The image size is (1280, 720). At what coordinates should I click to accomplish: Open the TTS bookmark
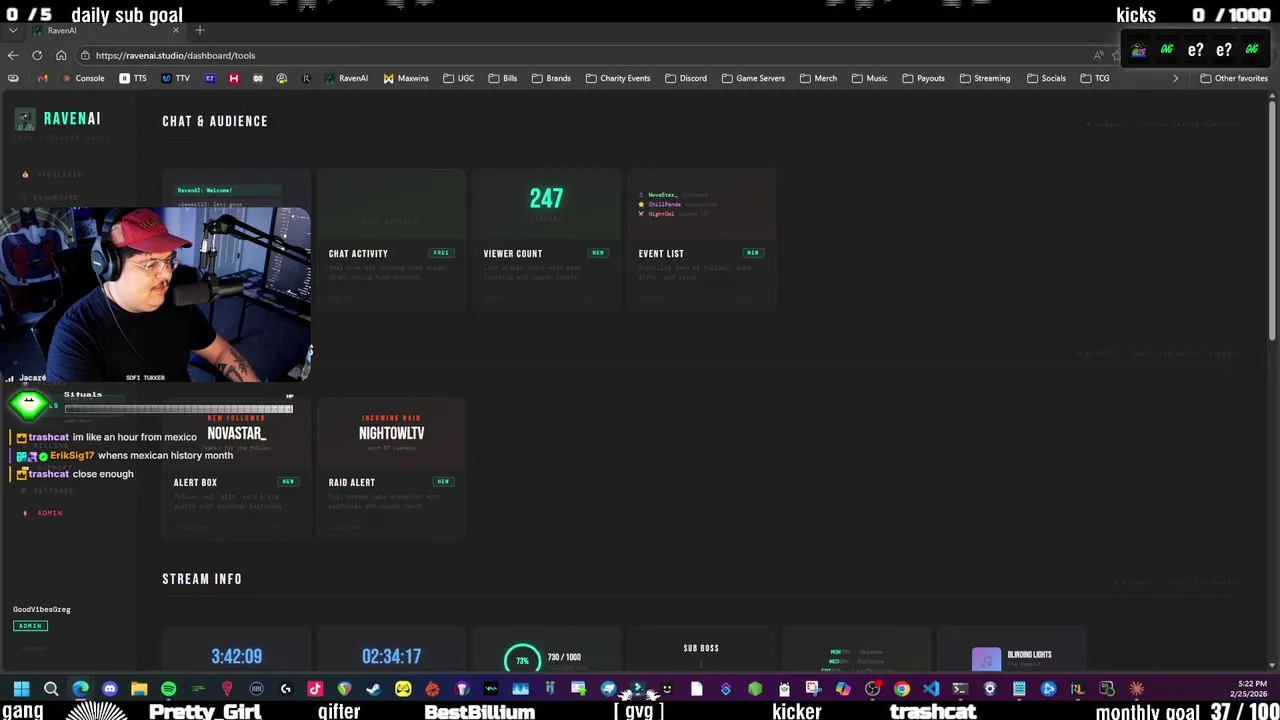pos(133,78)
